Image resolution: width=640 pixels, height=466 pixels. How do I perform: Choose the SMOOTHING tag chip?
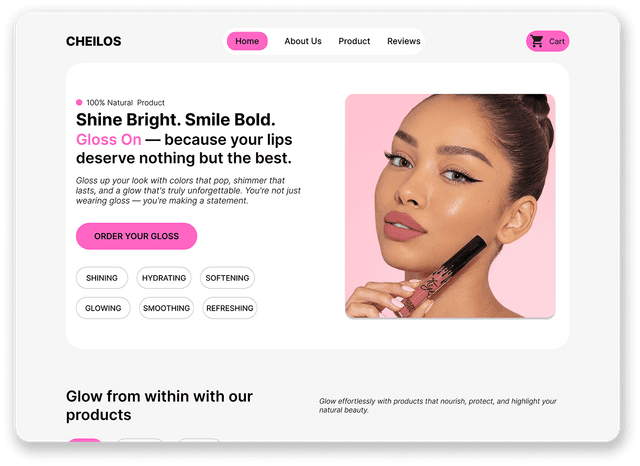pyautogui.click(x=166, y=308)
